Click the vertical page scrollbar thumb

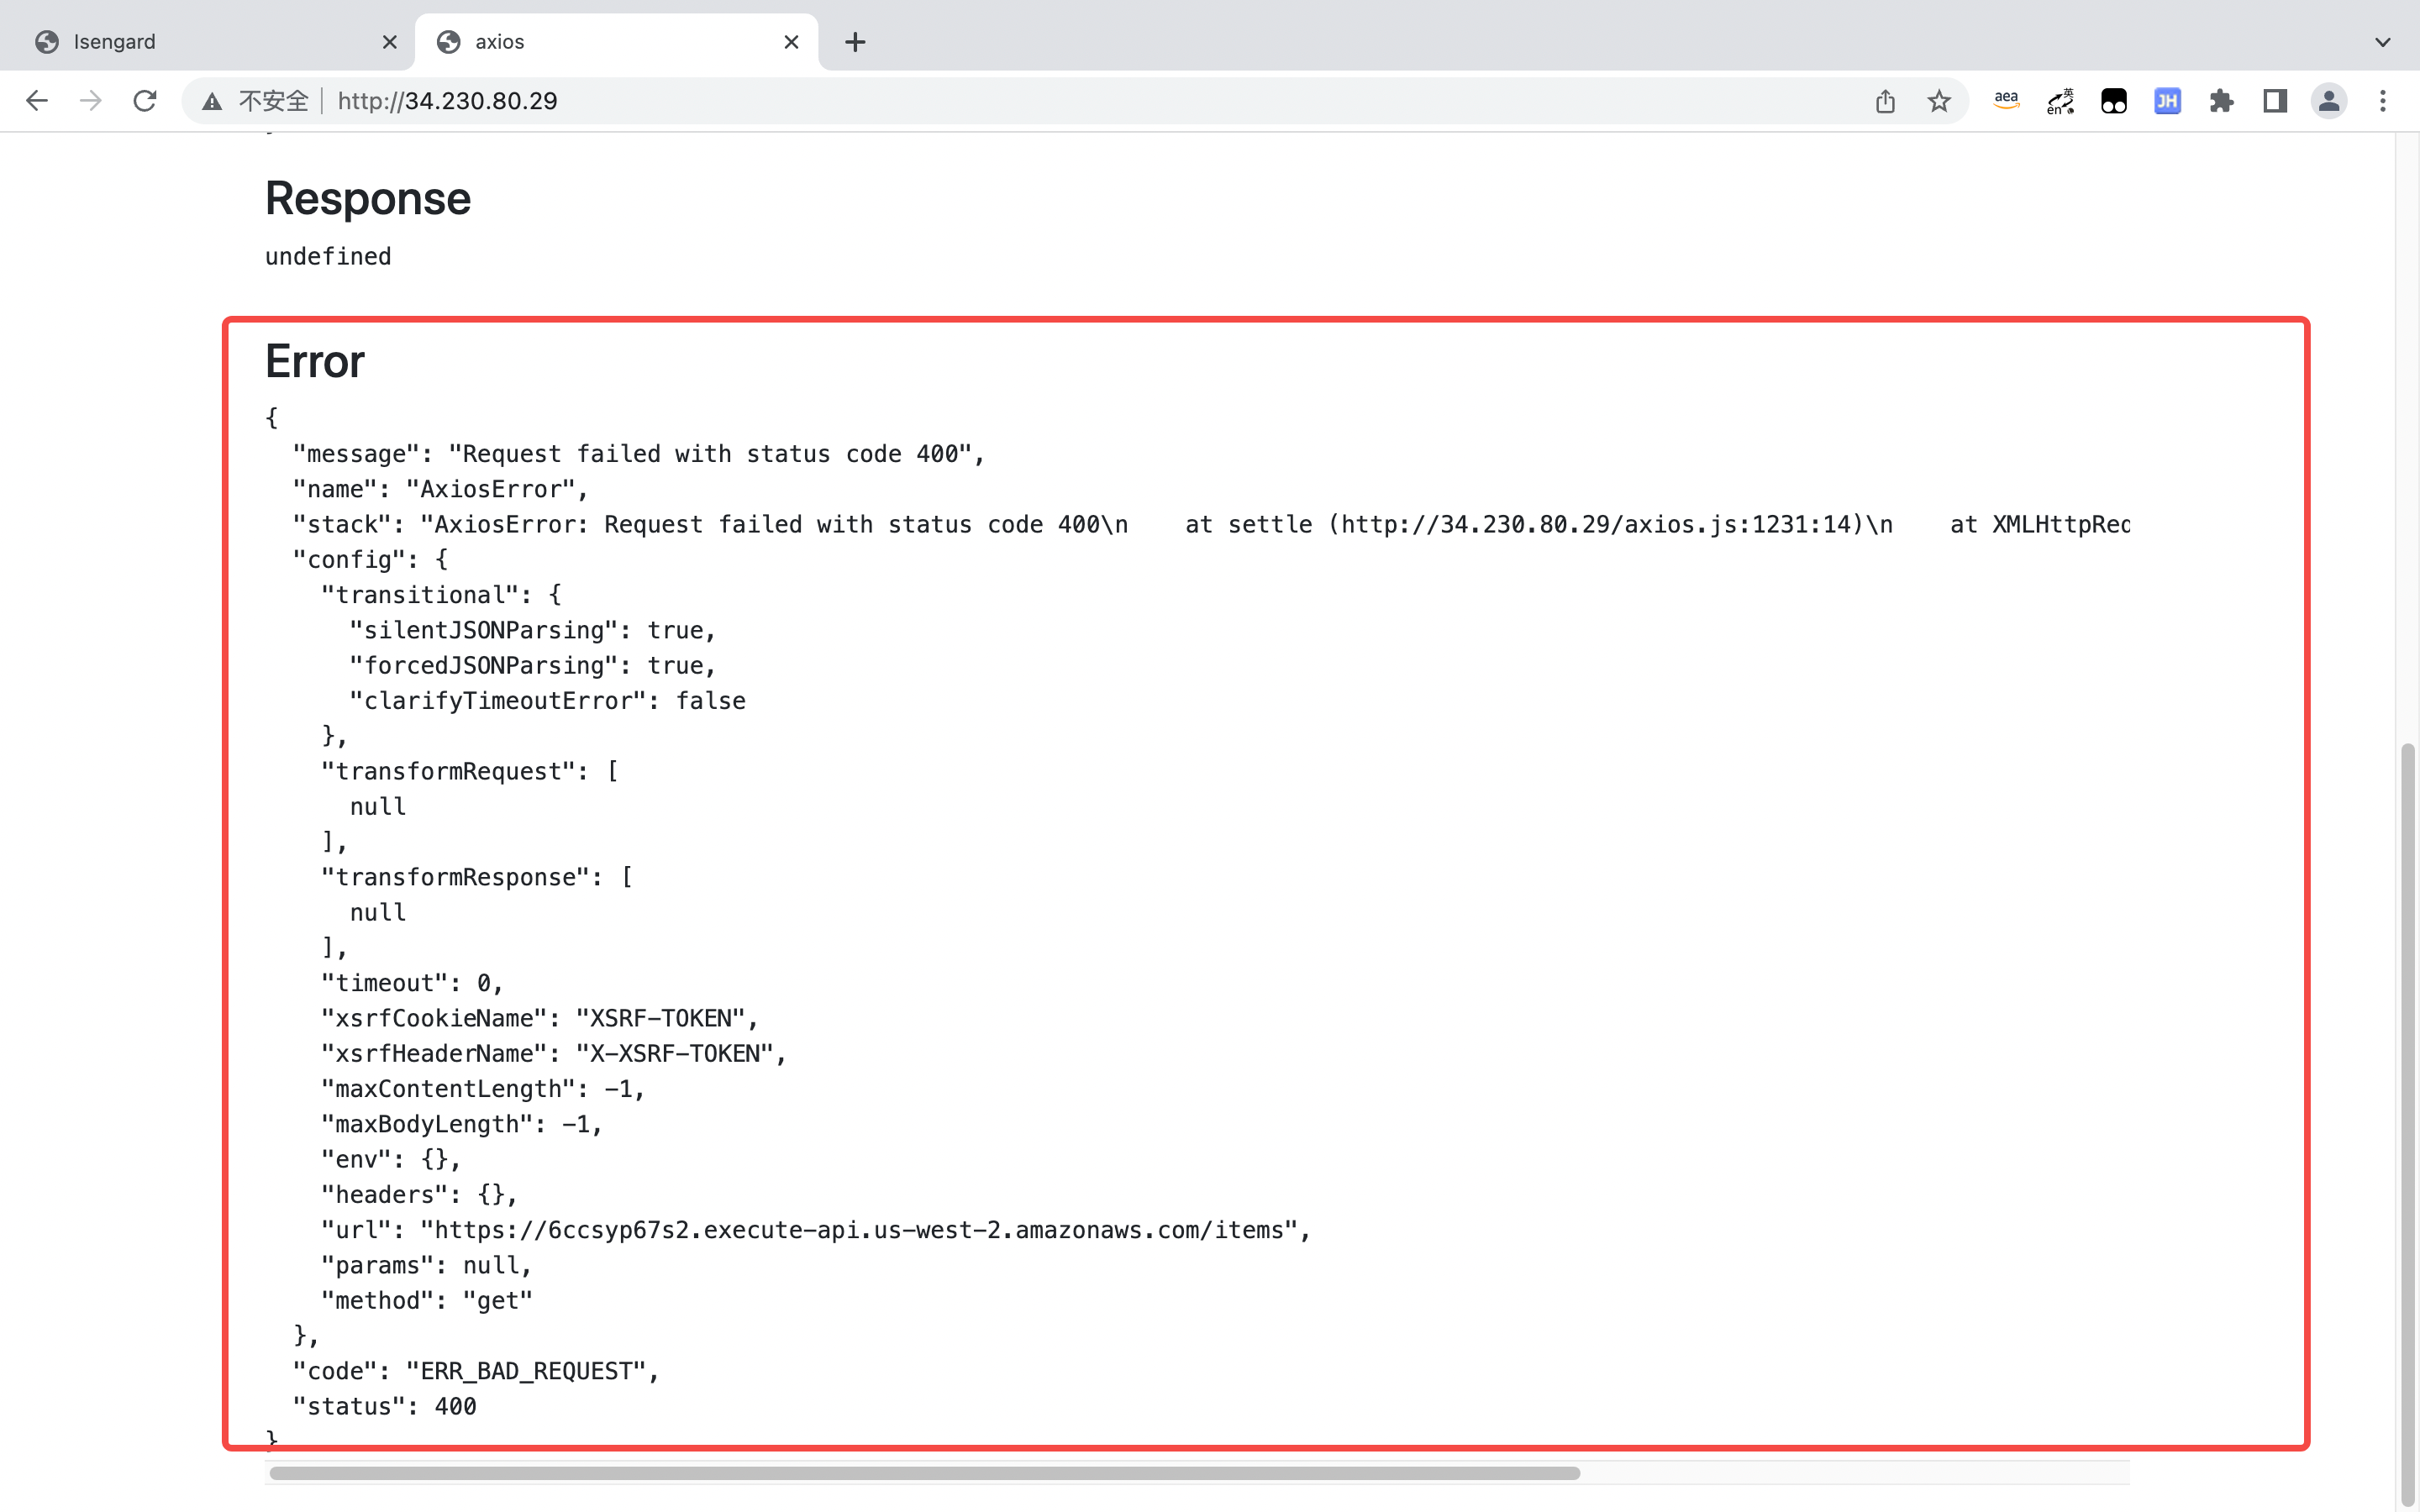point(2408,1124)
